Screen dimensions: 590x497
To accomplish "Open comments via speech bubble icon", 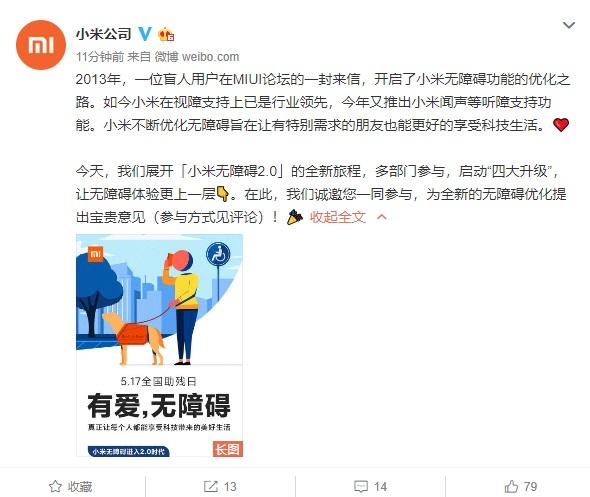I will coord(361,486).
